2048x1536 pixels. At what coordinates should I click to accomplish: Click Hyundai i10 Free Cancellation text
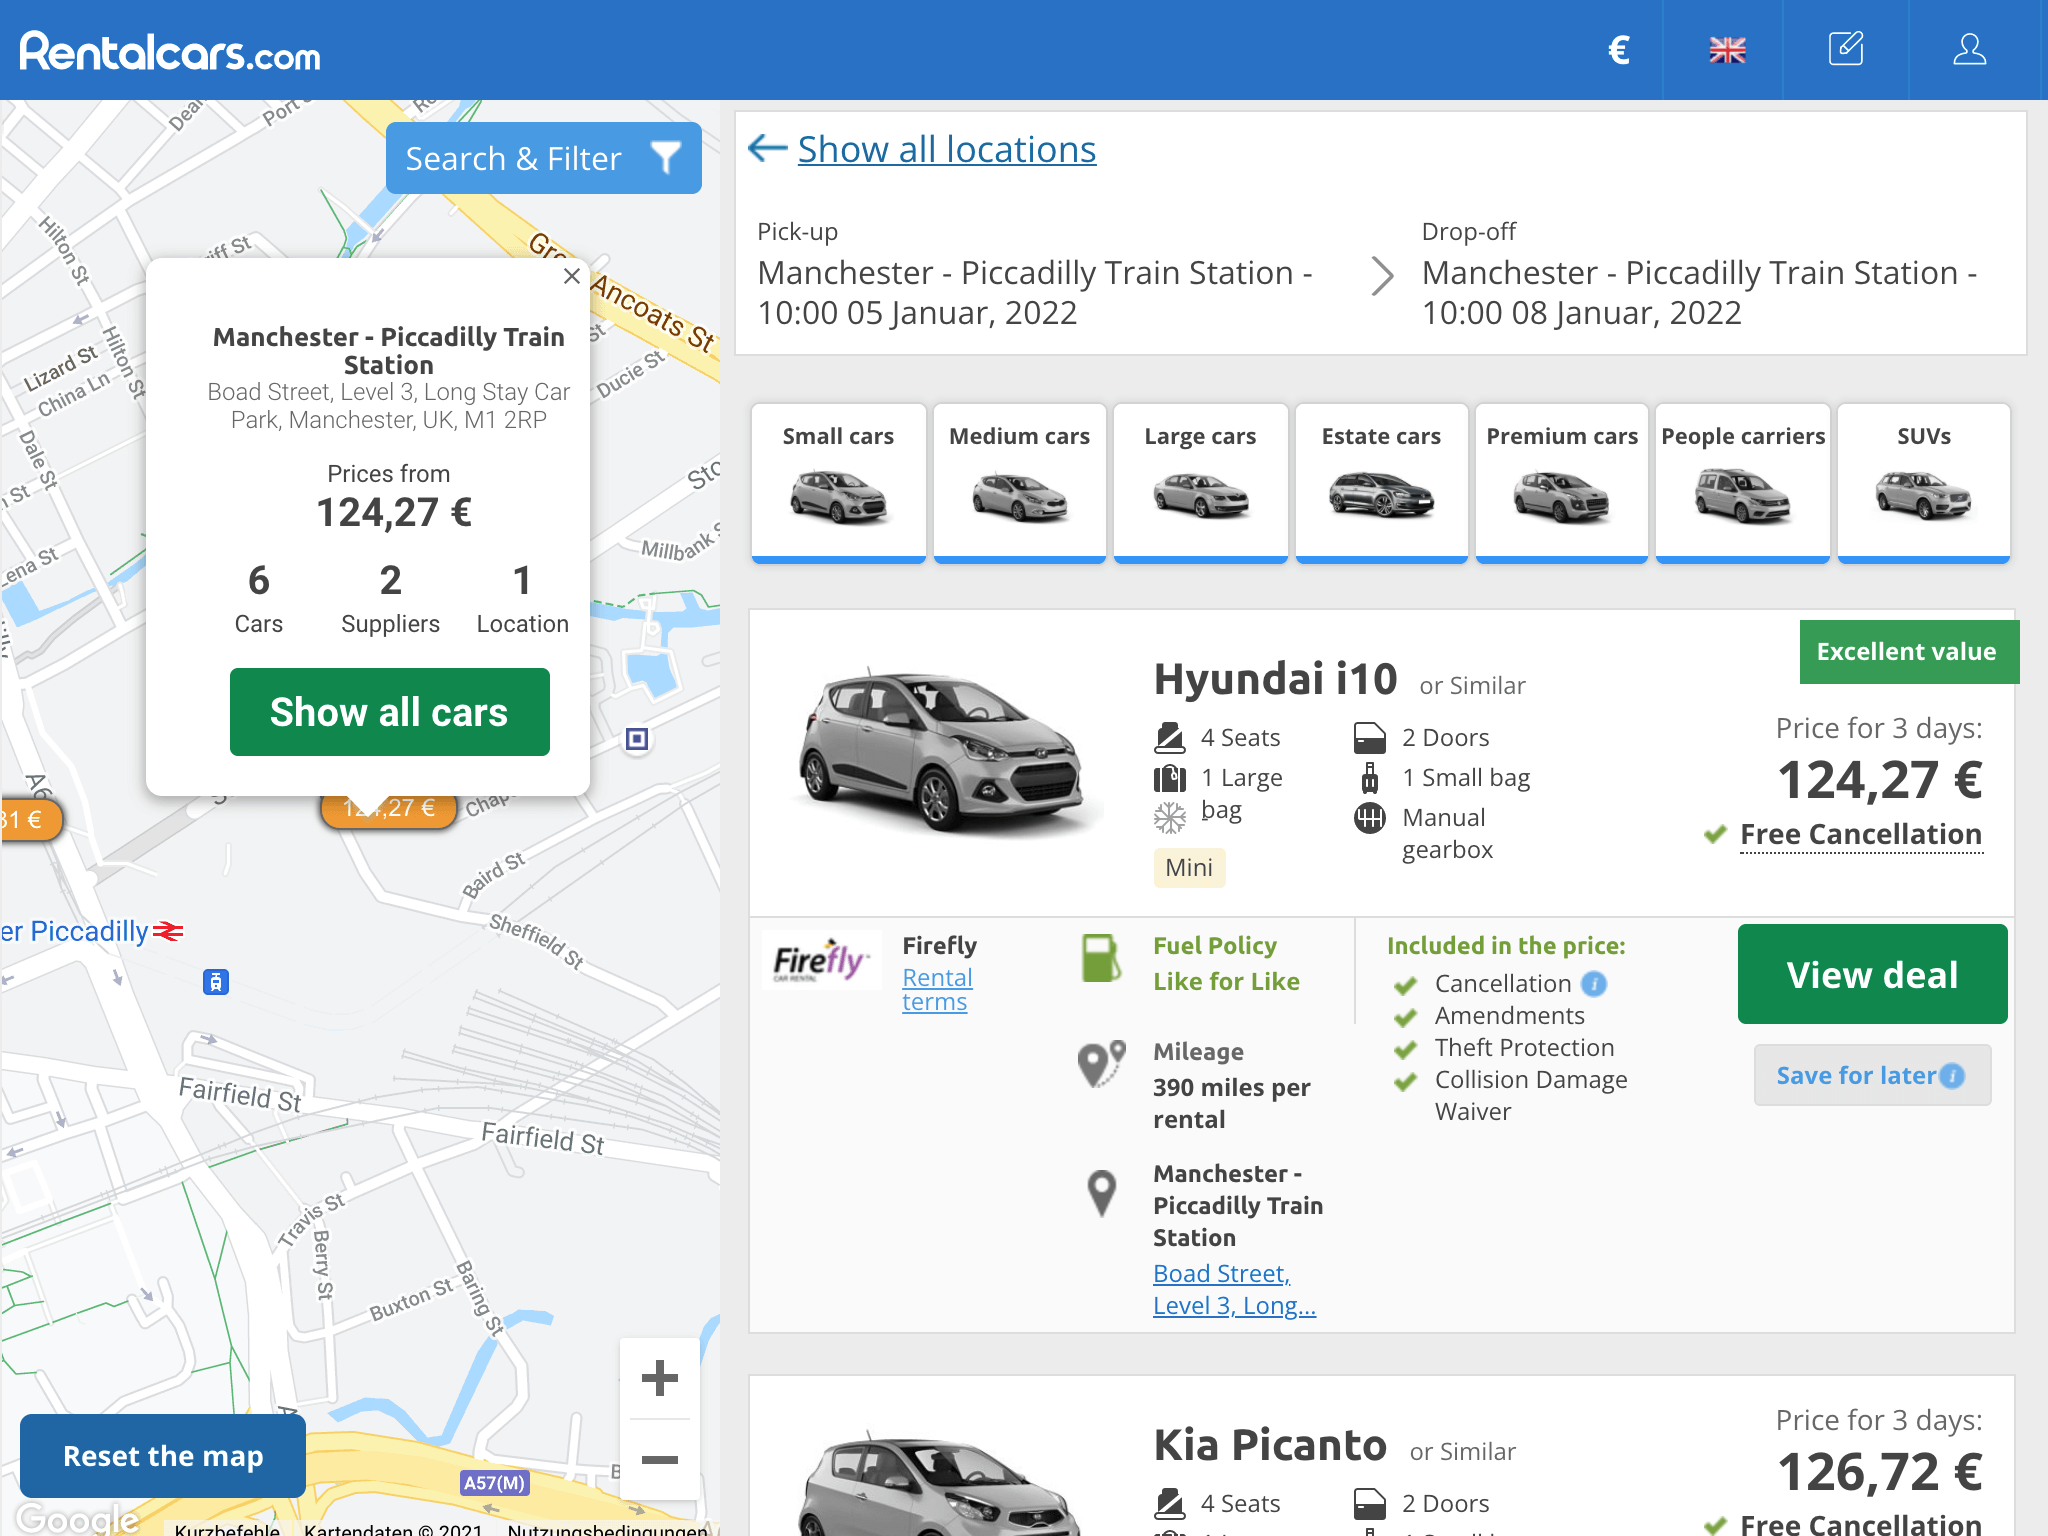pyautogui.click(x=1861, y=834)
